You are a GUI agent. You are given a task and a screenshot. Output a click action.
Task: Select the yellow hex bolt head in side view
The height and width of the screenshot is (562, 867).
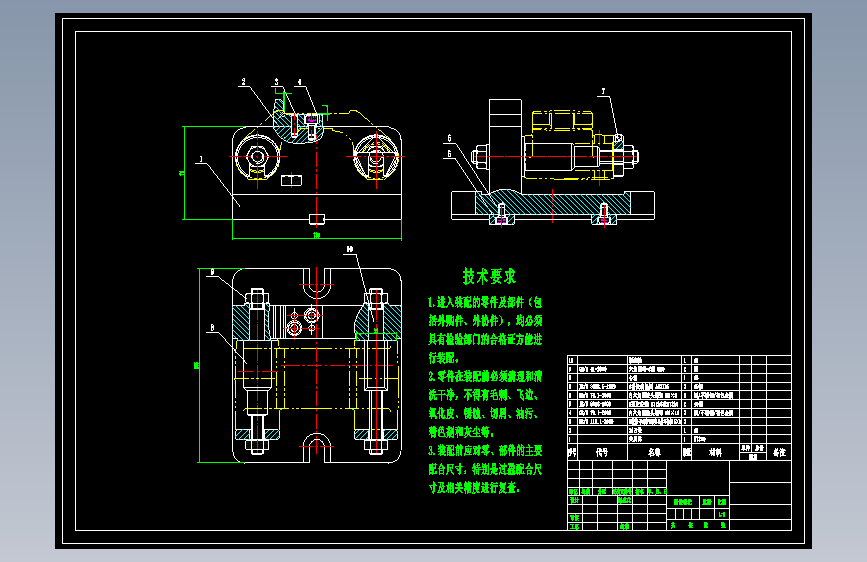coord(561,120)
